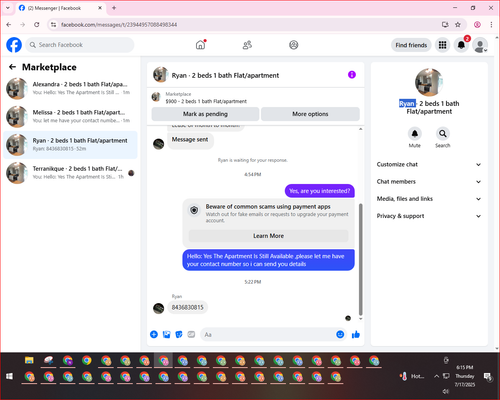
Task: Click Ryan's avatar in the chat header
Action: (160, 75)
